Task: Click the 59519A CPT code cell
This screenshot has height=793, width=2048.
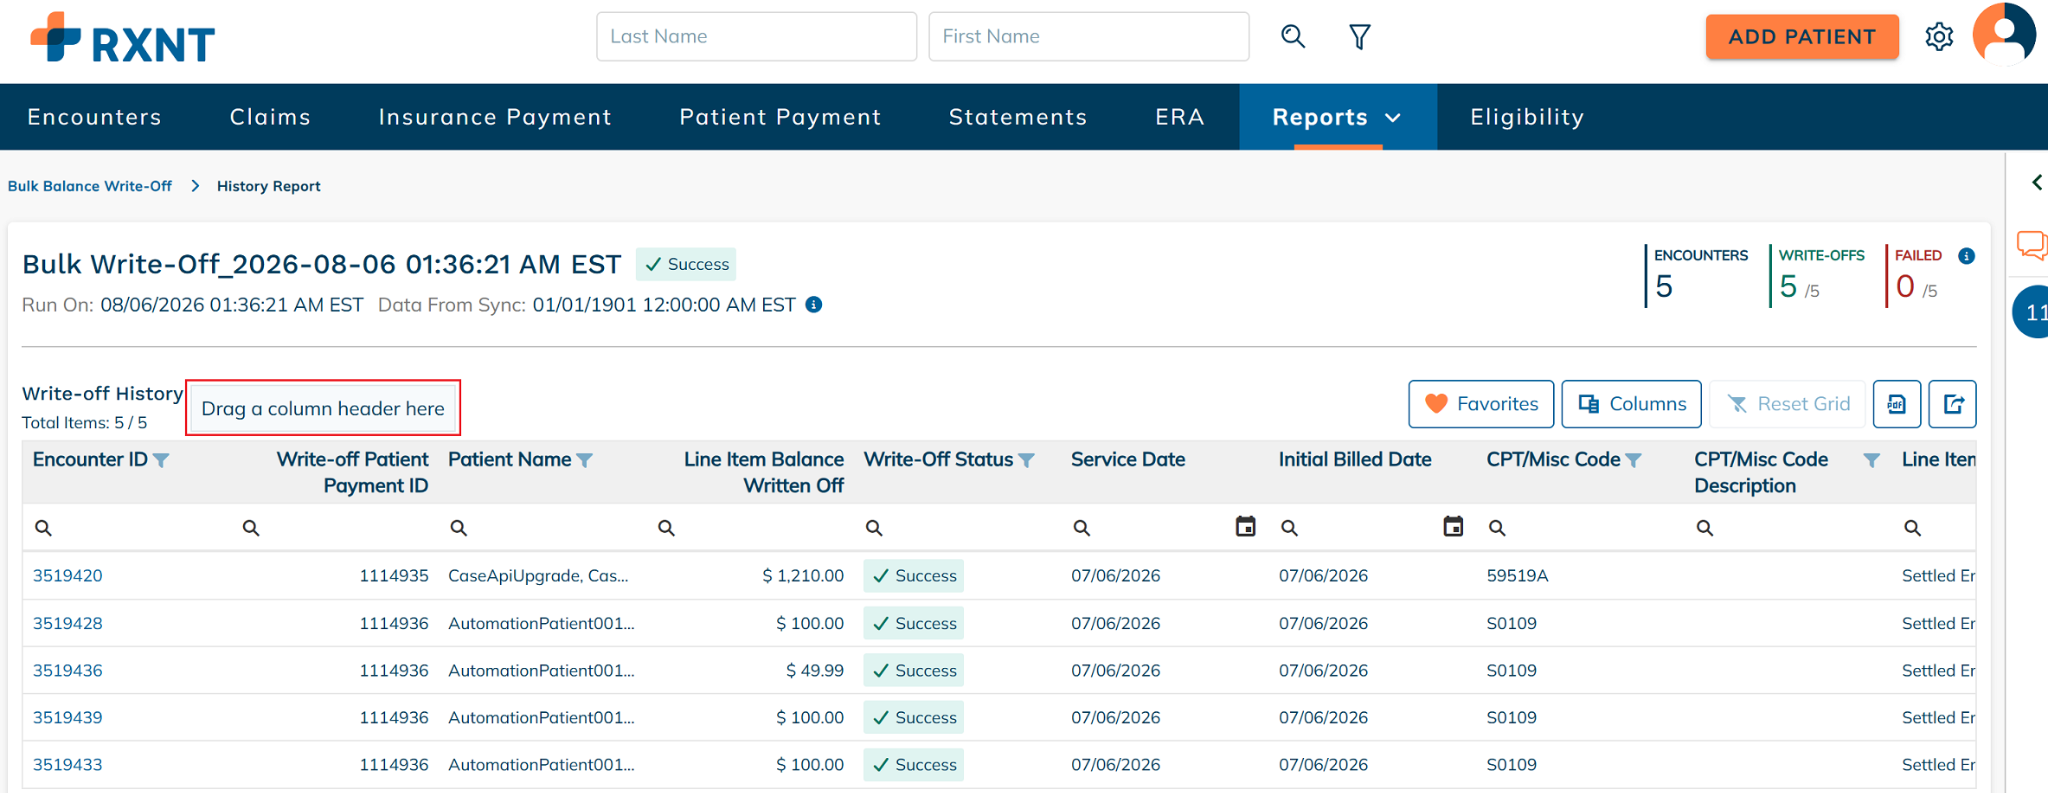Action: pos(1517,576)
